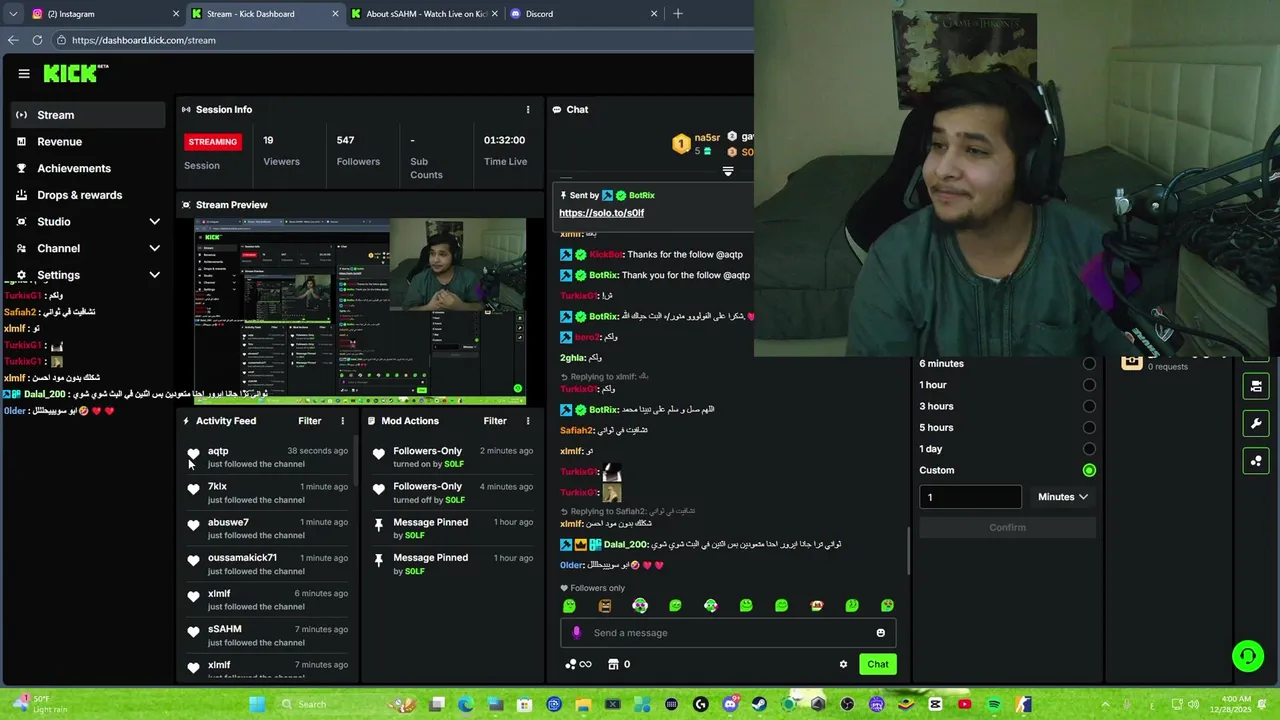Click the aqtp follower entry
The height and width of the screenshot is (720, 1280).
pos(267,457)
